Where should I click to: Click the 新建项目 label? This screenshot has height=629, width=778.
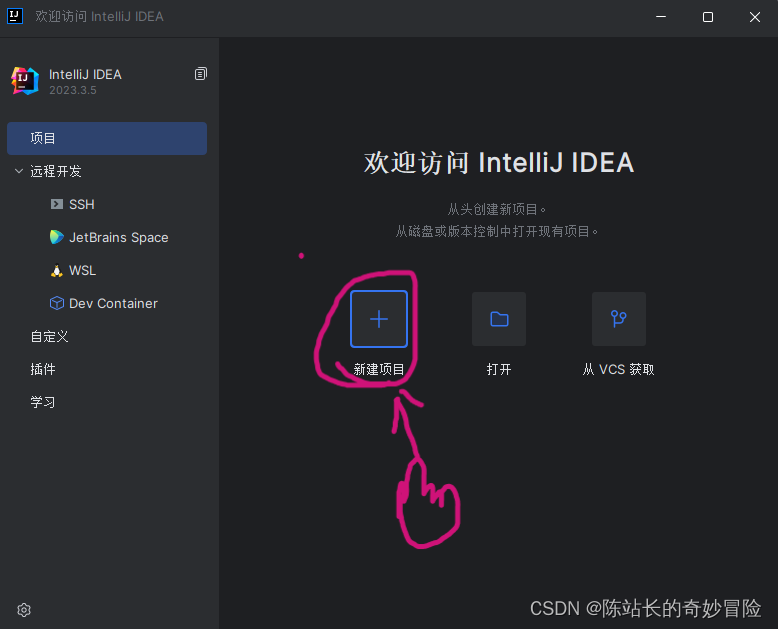[x=379, y=369]
